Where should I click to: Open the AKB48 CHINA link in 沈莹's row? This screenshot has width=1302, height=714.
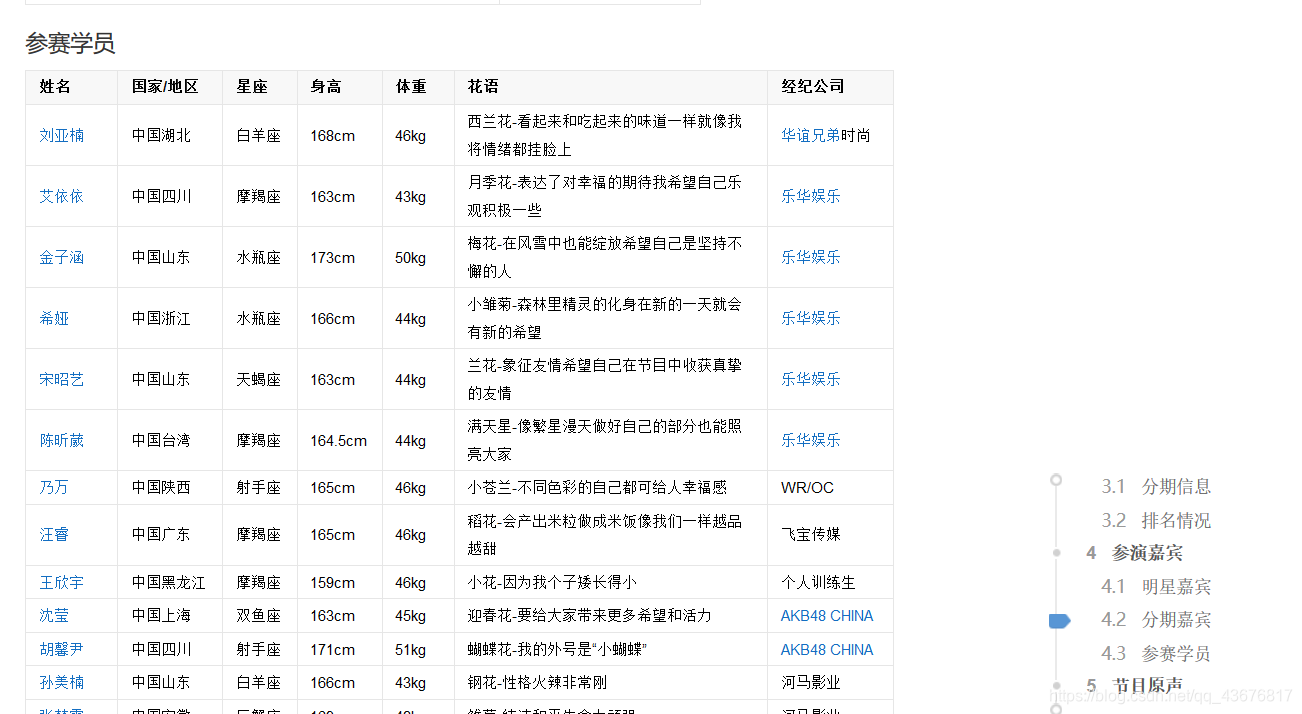pos(827,615)
